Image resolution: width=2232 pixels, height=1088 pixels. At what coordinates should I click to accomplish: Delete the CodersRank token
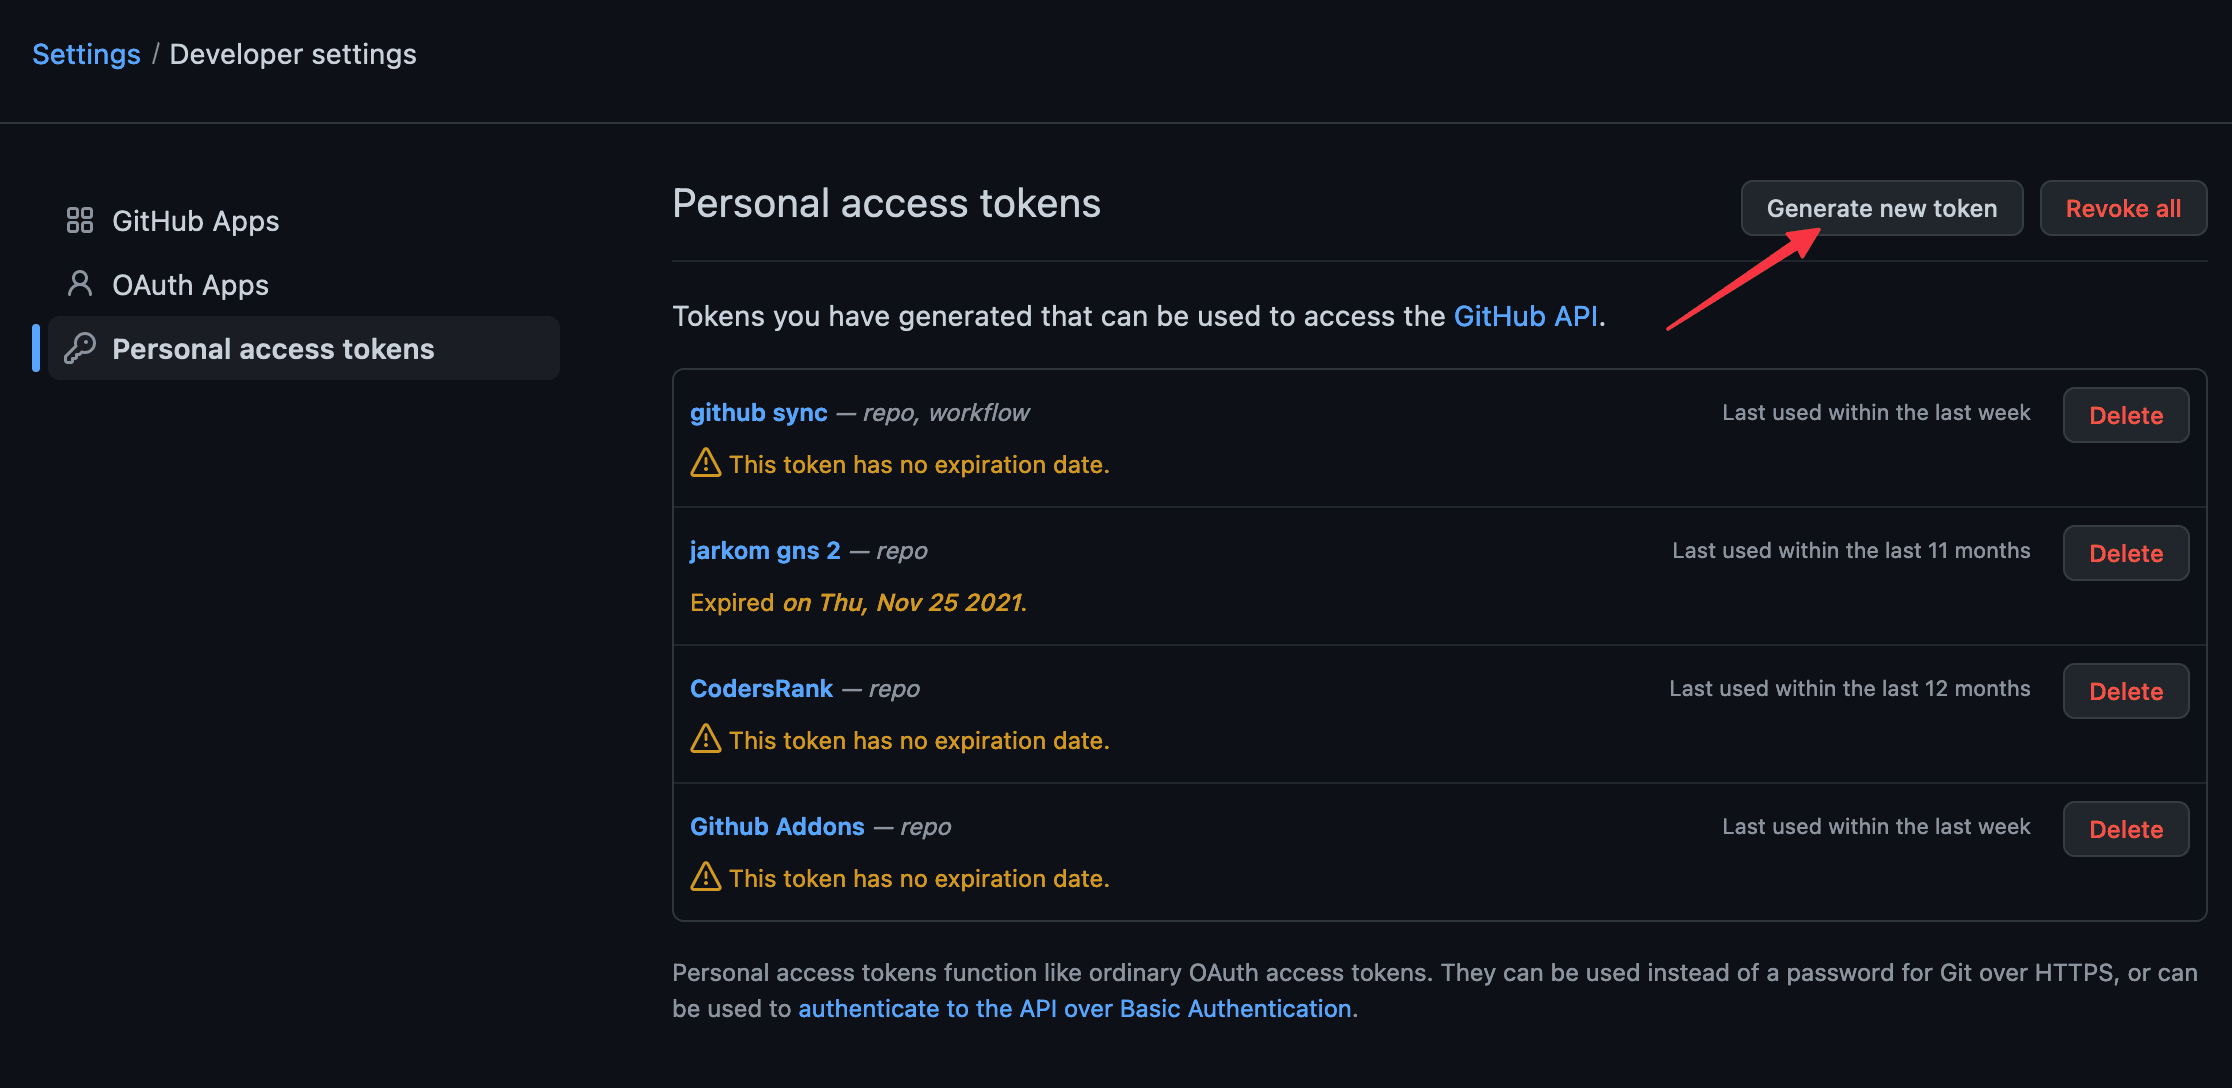tap(2125, 691)
